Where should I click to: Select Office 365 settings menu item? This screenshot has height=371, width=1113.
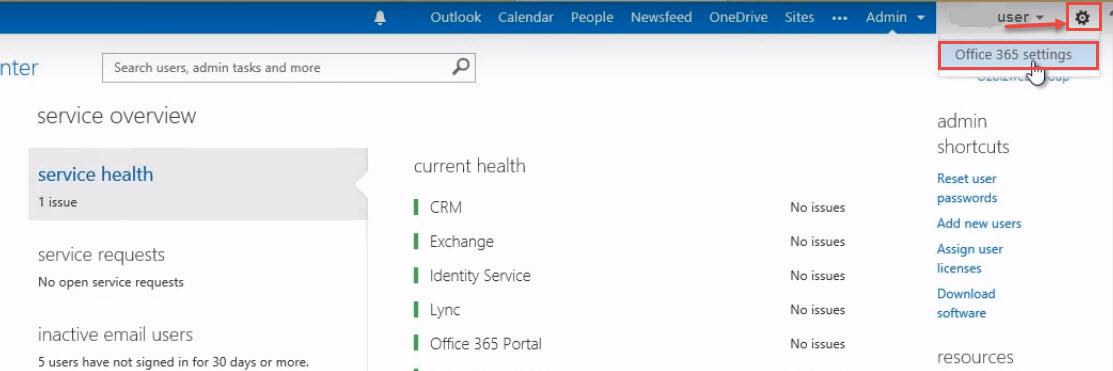1013,55
